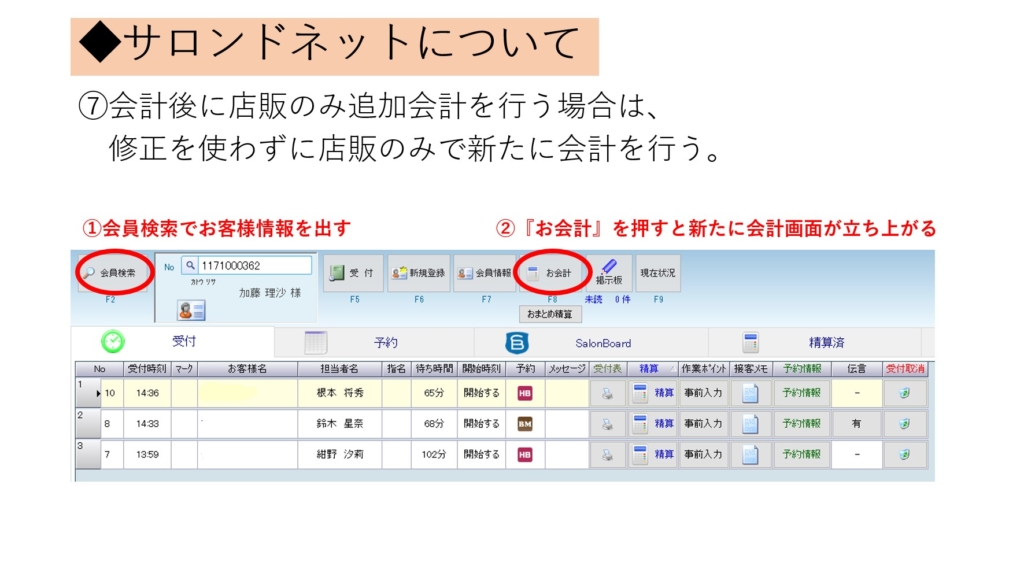Click 精算 calculator for 紺野 汐莉 row

tap(652, 455)
